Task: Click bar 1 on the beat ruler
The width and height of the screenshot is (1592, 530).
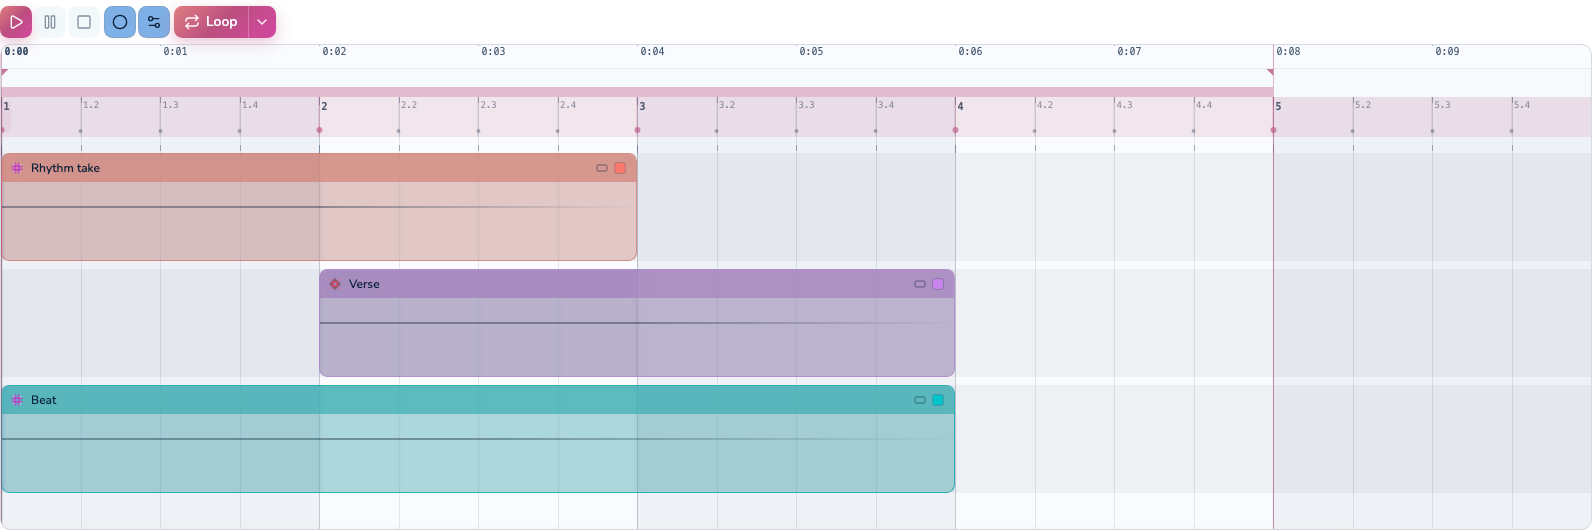Action: click(6, 106)
